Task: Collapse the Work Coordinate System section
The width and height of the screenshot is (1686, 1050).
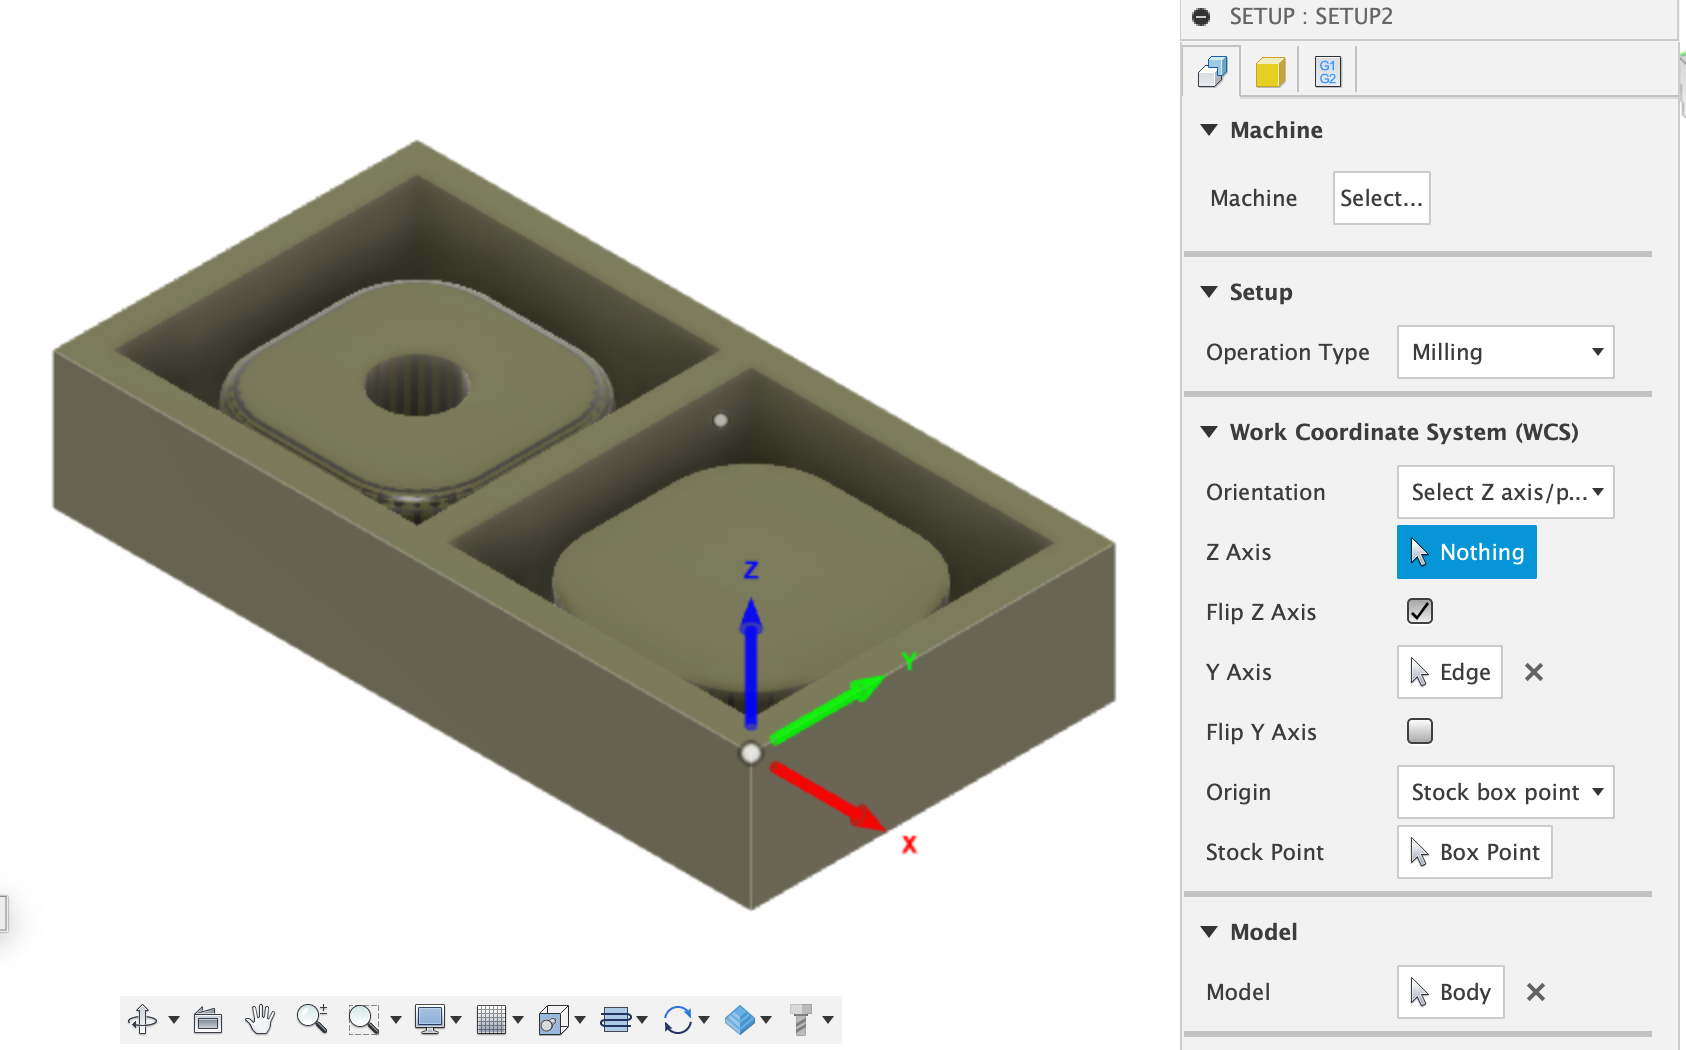Action: 1209,432
